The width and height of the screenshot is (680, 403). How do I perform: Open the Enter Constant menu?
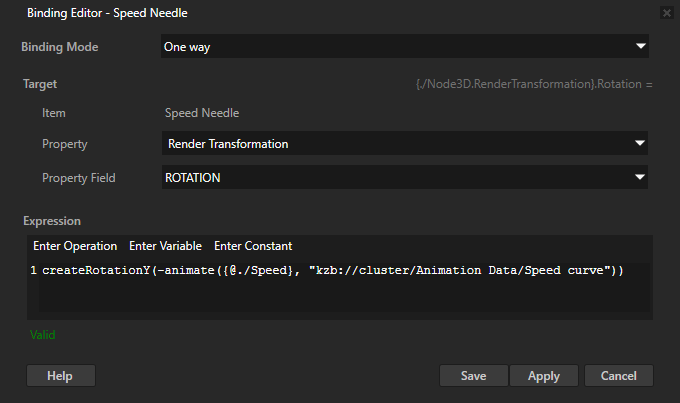pos(253,246)
